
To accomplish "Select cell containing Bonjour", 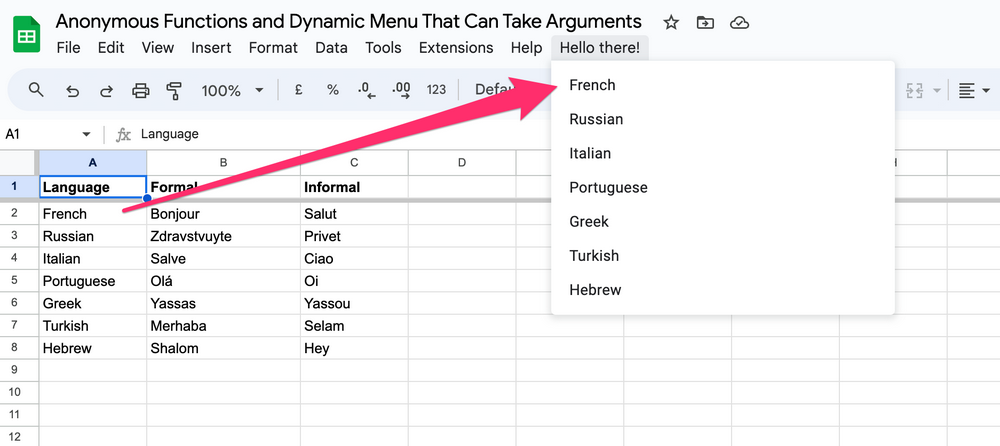I will pos(222,214).
